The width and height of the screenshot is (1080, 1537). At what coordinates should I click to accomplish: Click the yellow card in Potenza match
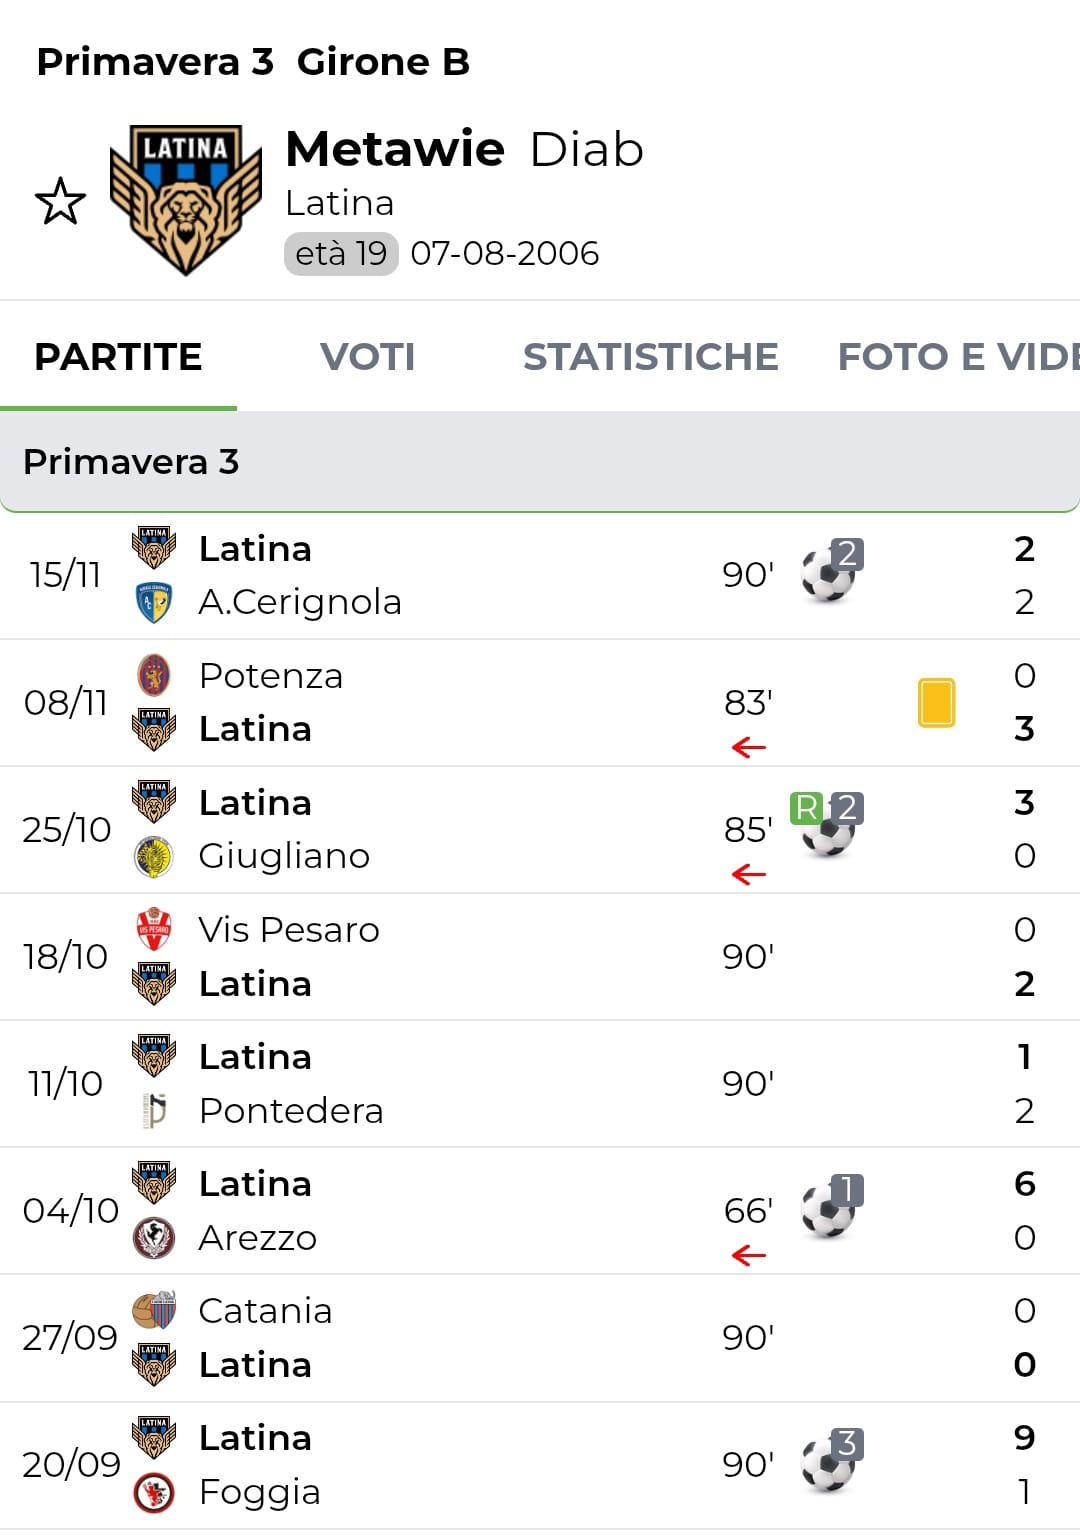click(936, 702)
